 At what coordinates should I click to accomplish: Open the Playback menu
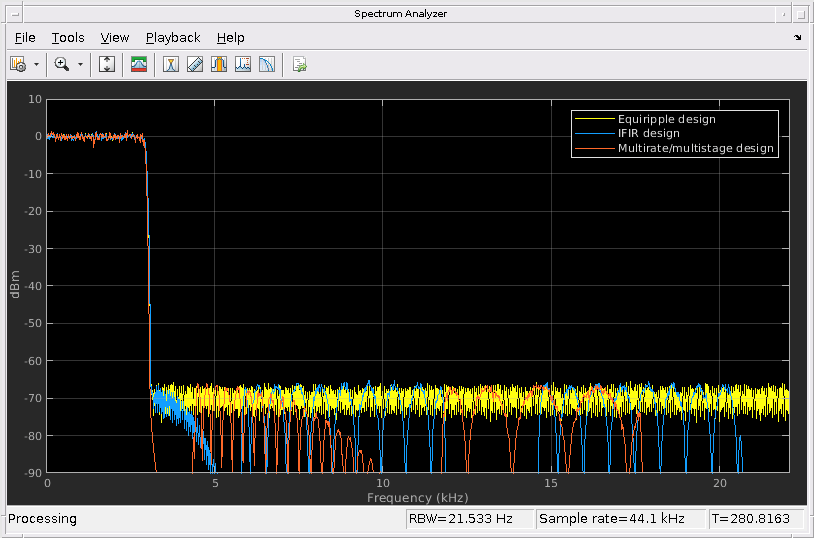point(173,37)
